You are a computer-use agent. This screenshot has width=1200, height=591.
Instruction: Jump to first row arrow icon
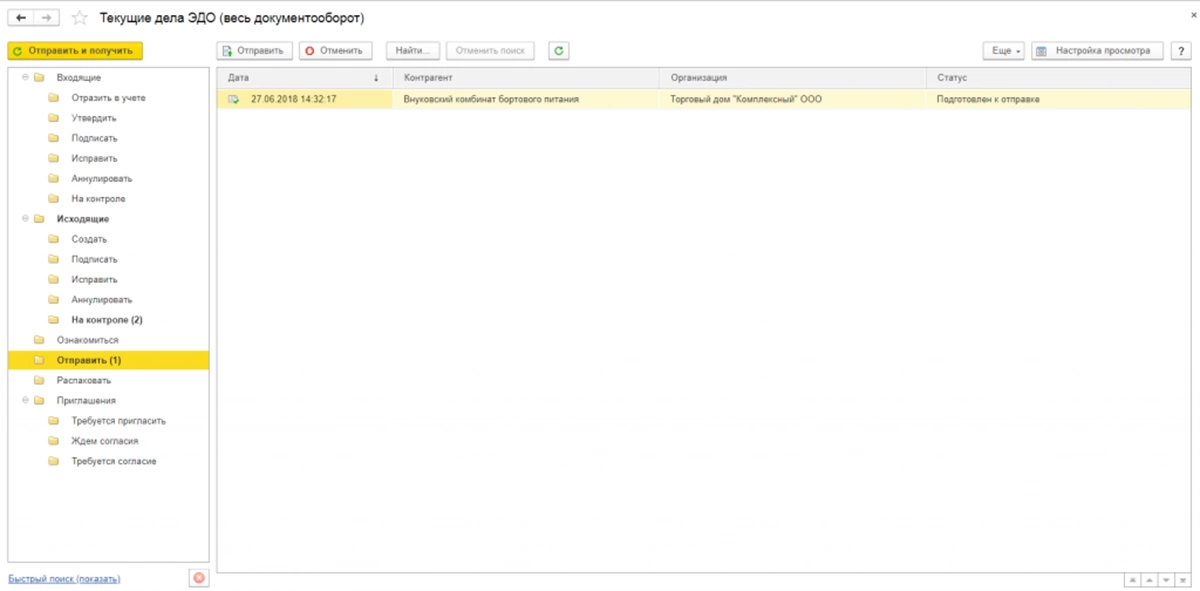click(1132, 580)
